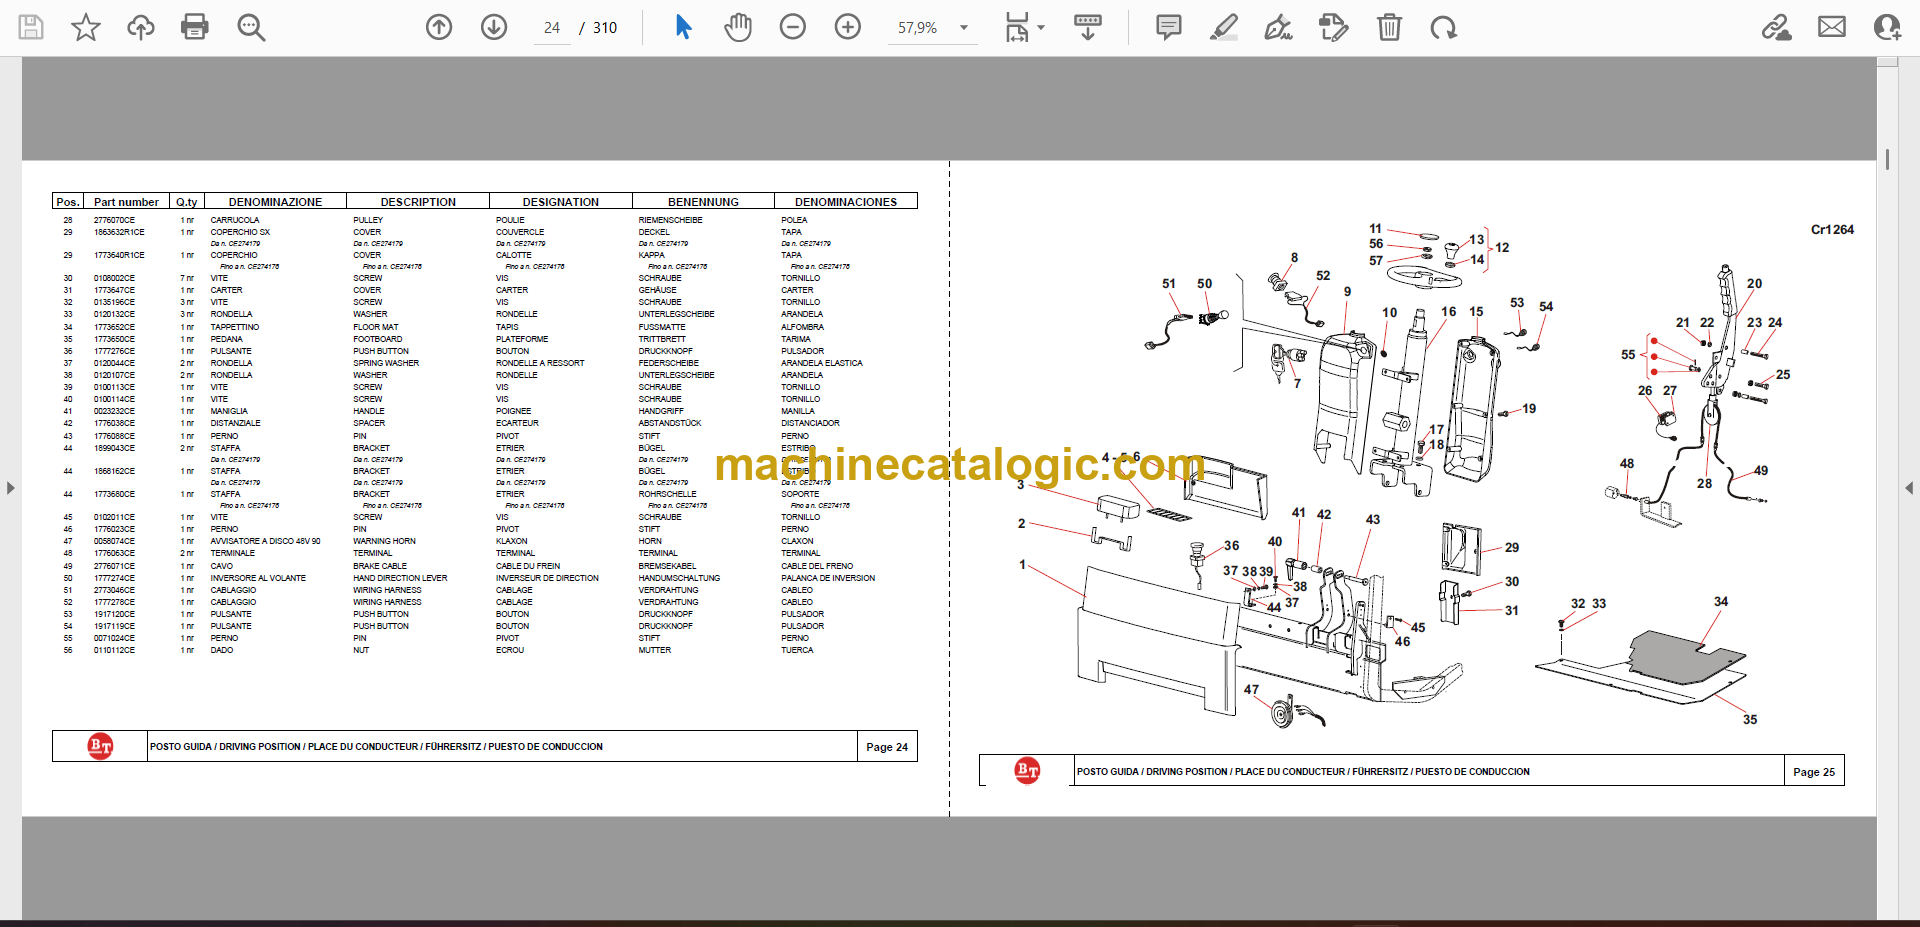Select the 'Part number' column header

(126, 202)
